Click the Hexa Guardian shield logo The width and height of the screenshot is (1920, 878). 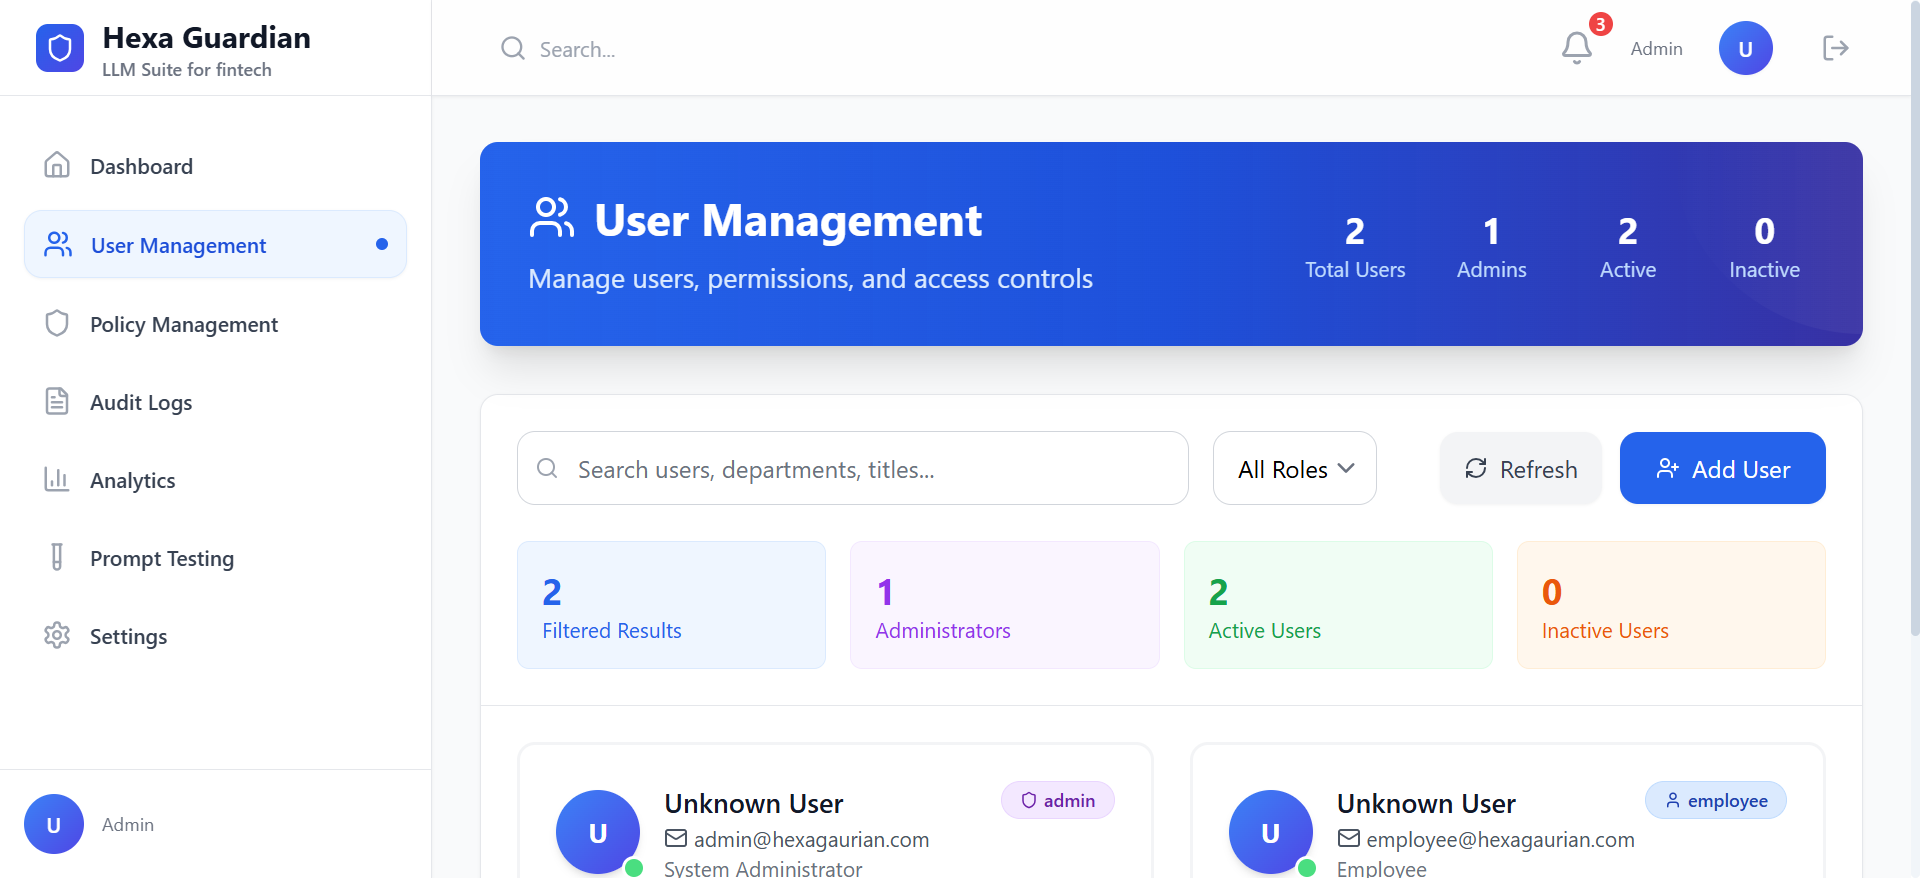(60, 48)
